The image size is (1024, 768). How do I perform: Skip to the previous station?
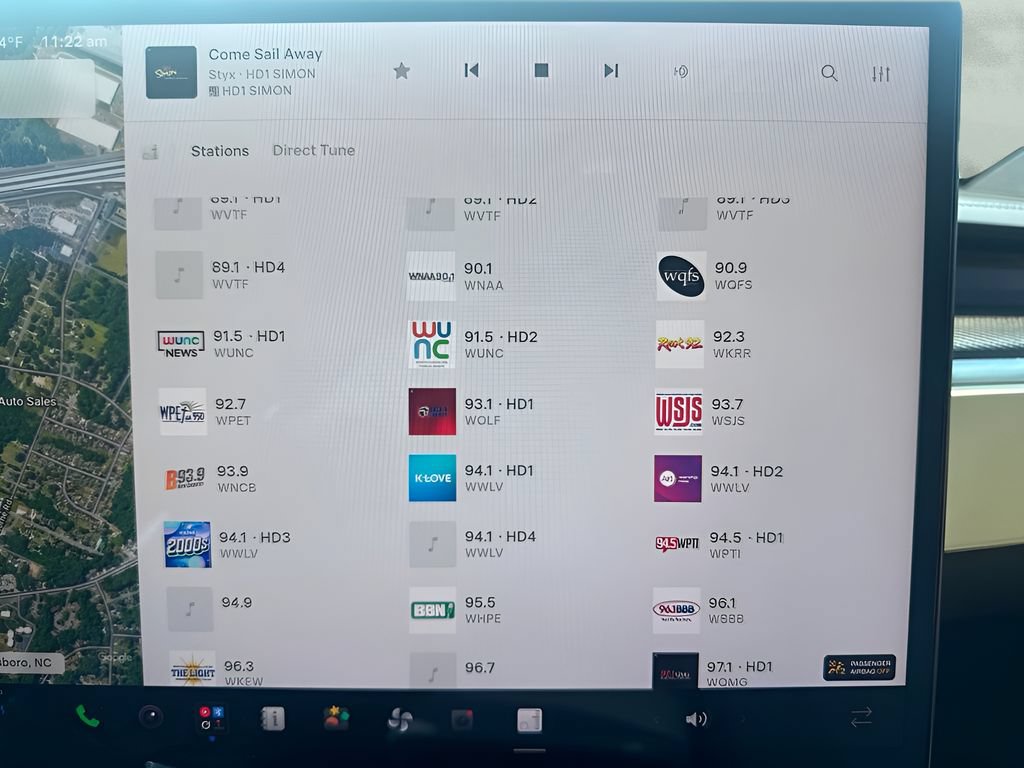point(472,71)
